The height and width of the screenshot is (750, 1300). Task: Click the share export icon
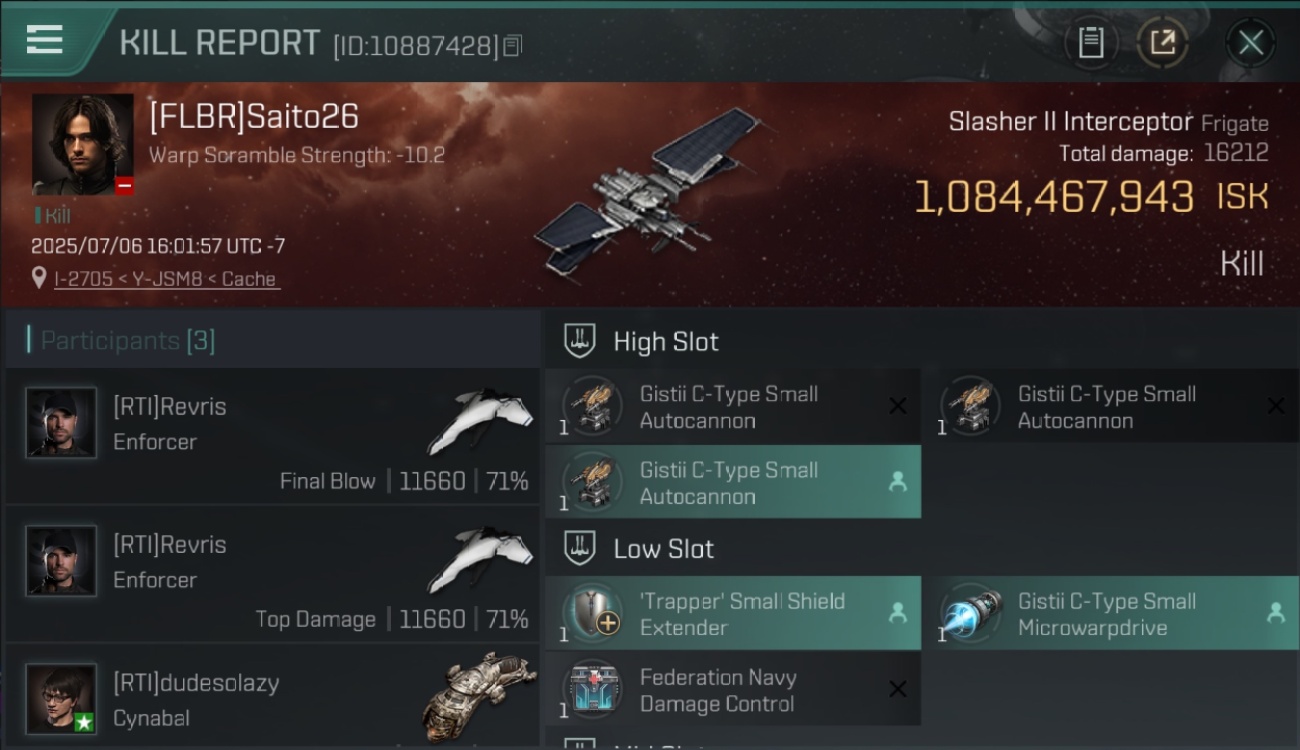click(x=1162, y=43)
